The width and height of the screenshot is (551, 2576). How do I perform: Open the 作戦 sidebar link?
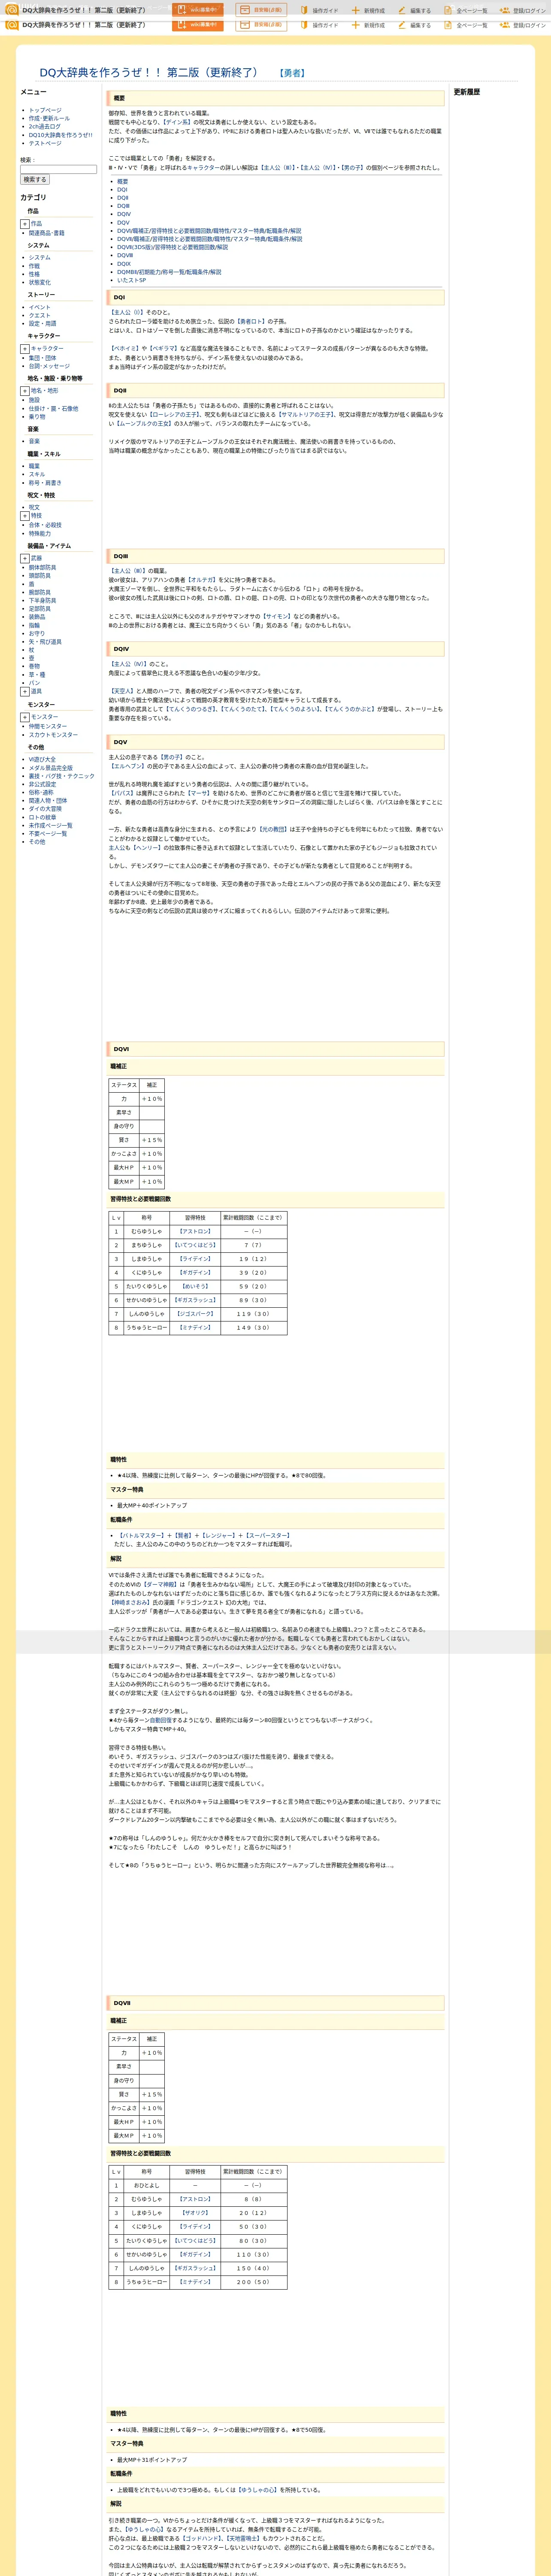(34, 266)
